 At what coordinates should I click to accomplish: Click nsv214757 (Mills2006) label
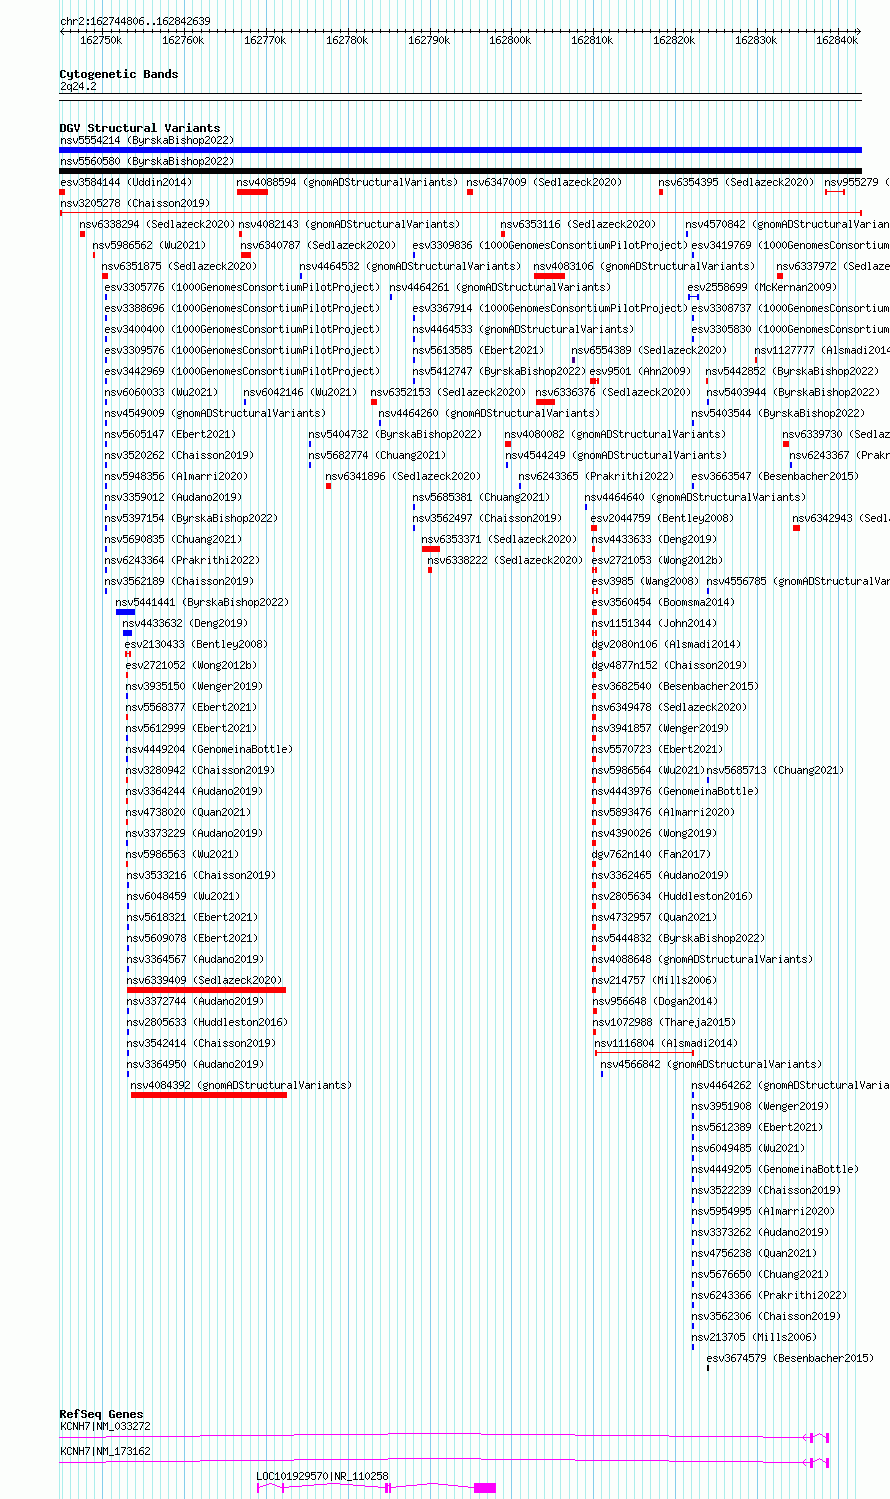pyautogui.click(x=654, y=980)
